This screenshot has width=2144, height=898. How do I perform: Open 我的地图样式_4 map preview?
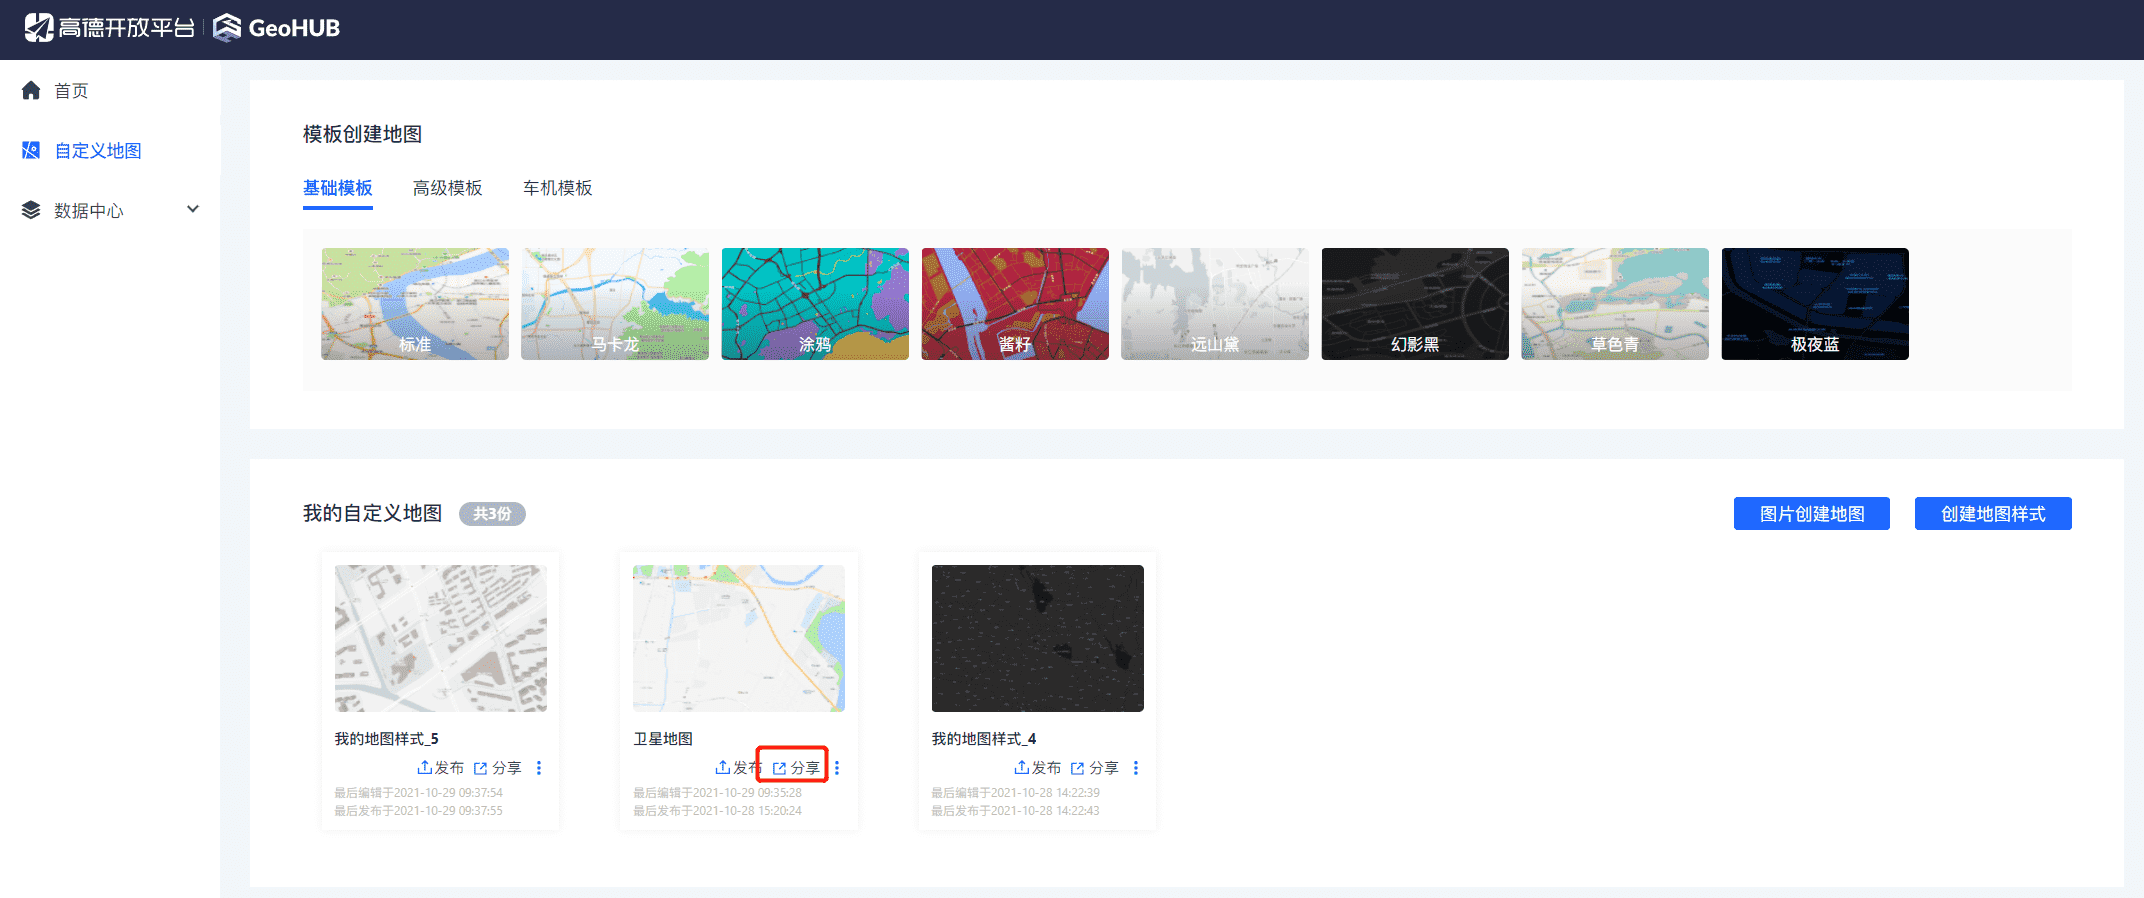coord(1038,638)
